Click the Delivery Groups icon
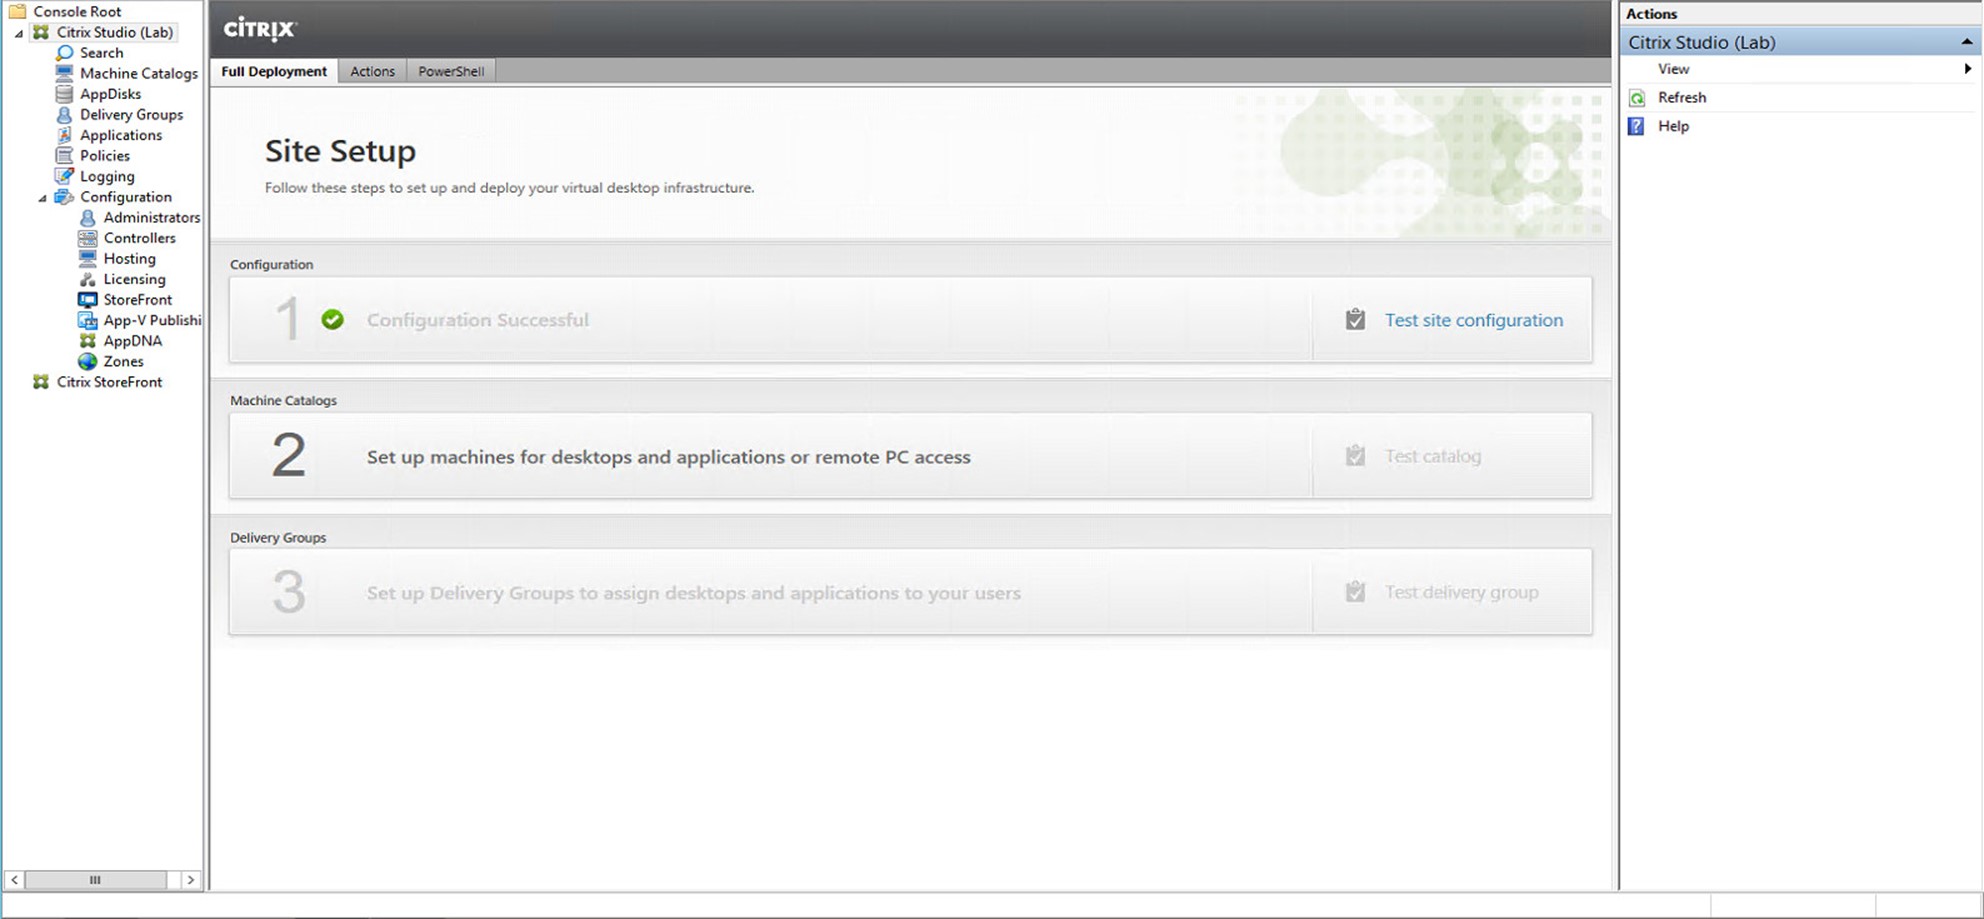This screenshot has width=1984, height=919. (65, 115)
